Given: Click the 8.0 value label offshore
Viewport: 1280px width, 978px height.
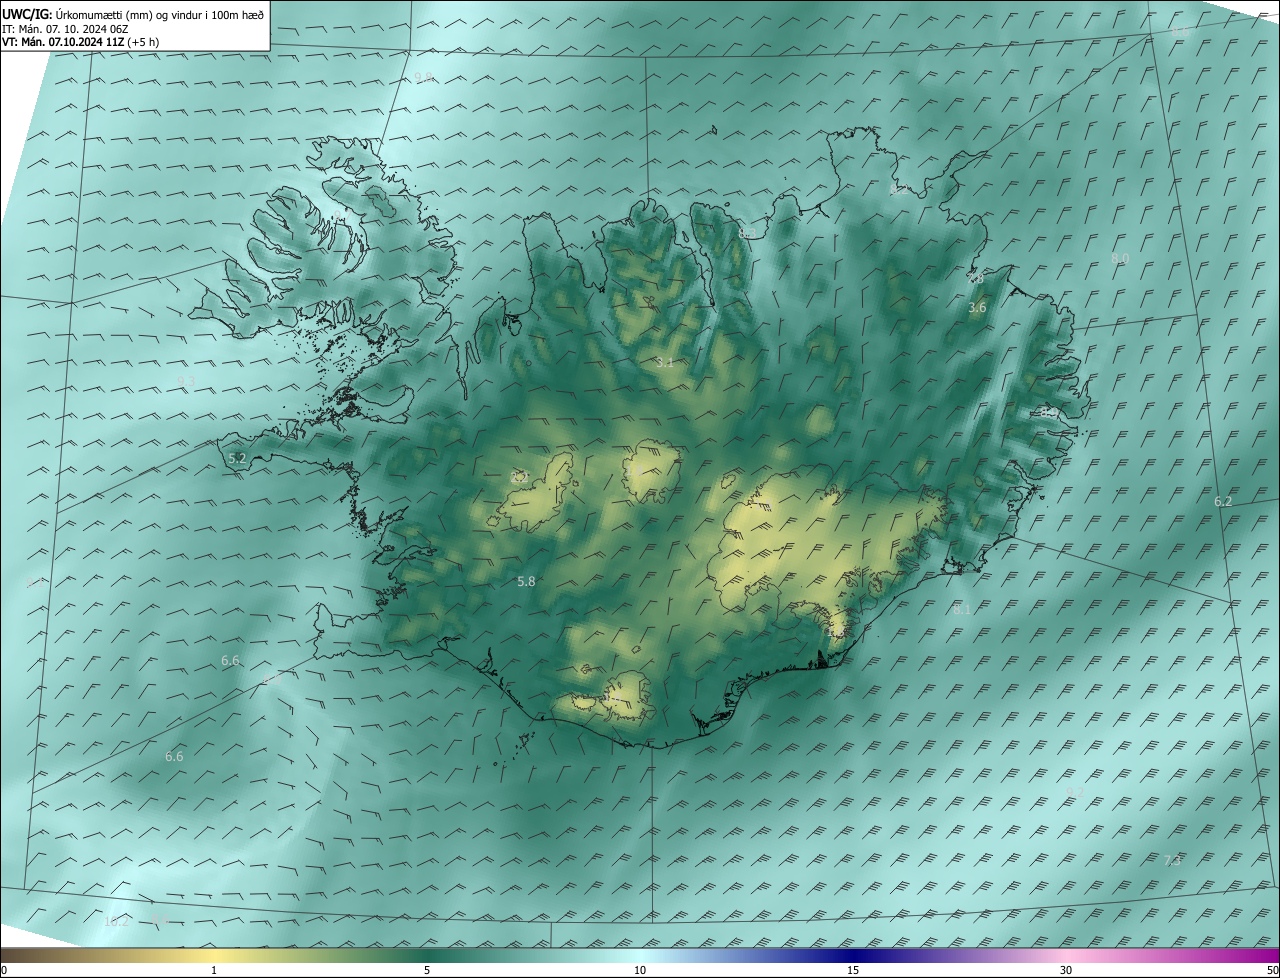Looking at the screenshot, I should tap(1120, 258).
